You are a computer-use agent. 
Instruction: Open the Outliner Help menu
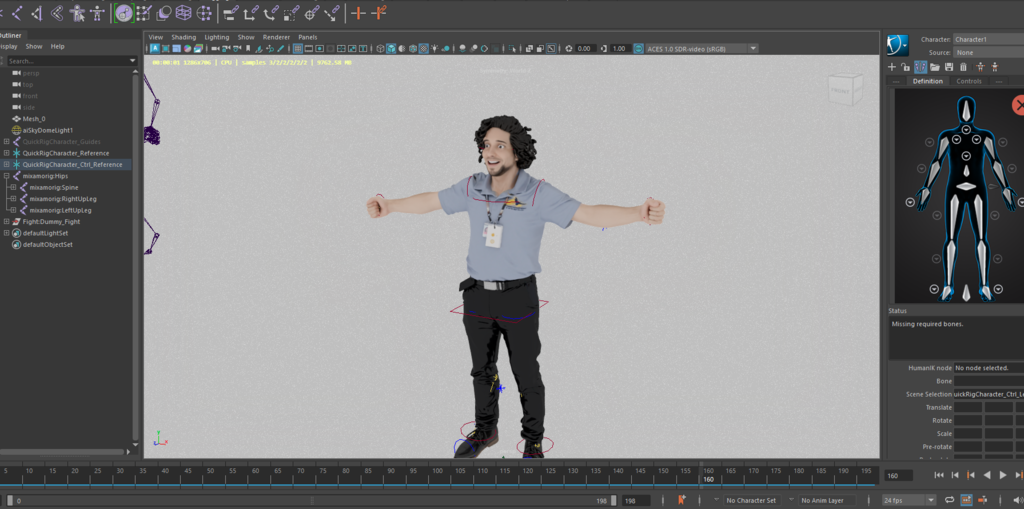click(57, 46)
